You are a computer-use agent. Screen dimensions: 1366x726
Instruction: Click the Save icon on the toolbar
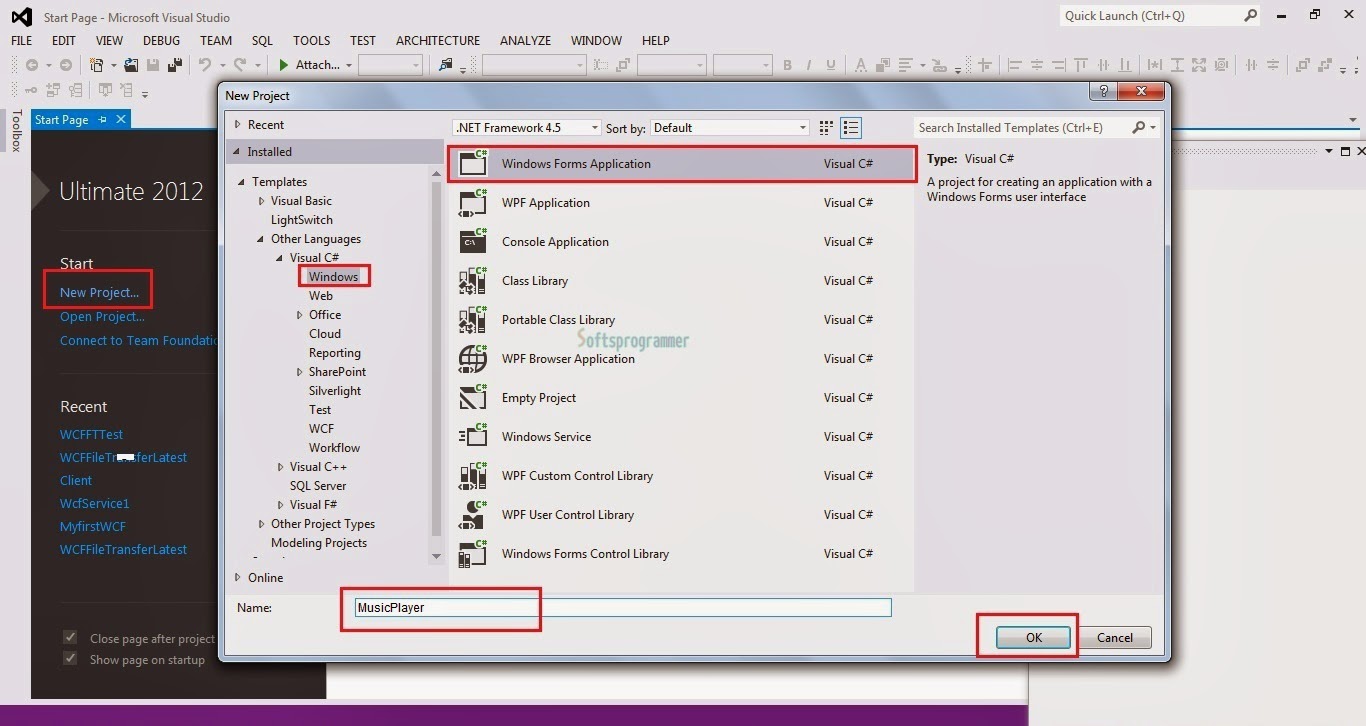click(x=152, y=64)
